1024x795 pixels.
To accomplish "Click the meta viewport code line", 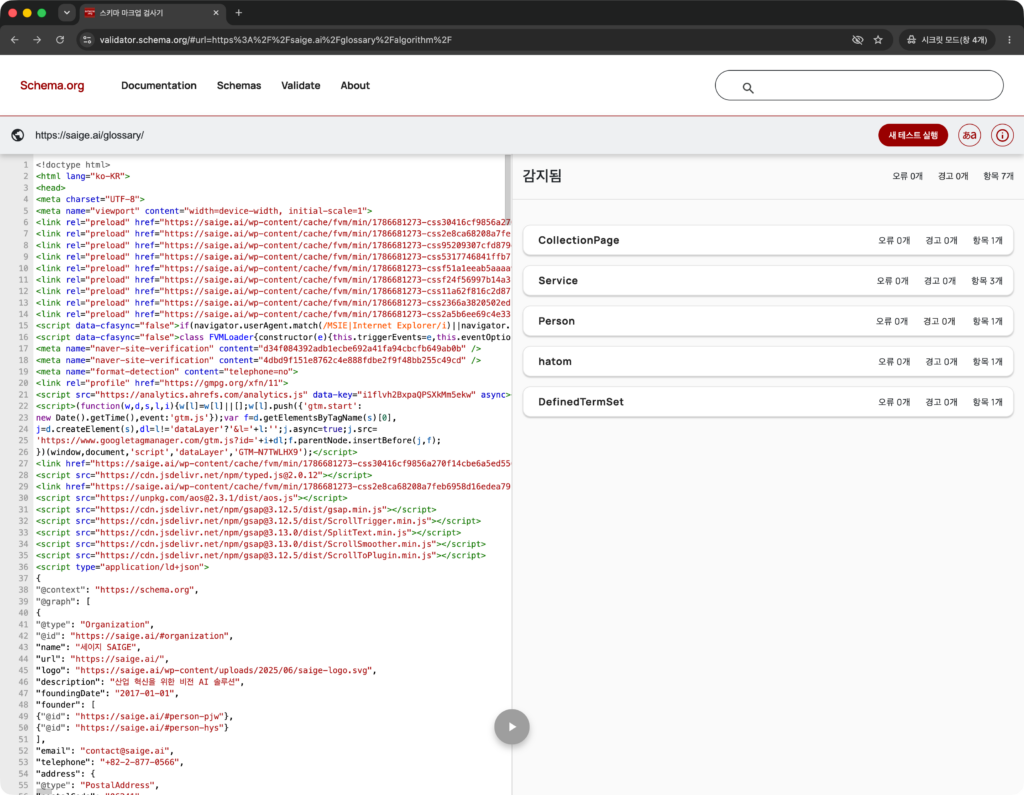I will tap(204, 211).
